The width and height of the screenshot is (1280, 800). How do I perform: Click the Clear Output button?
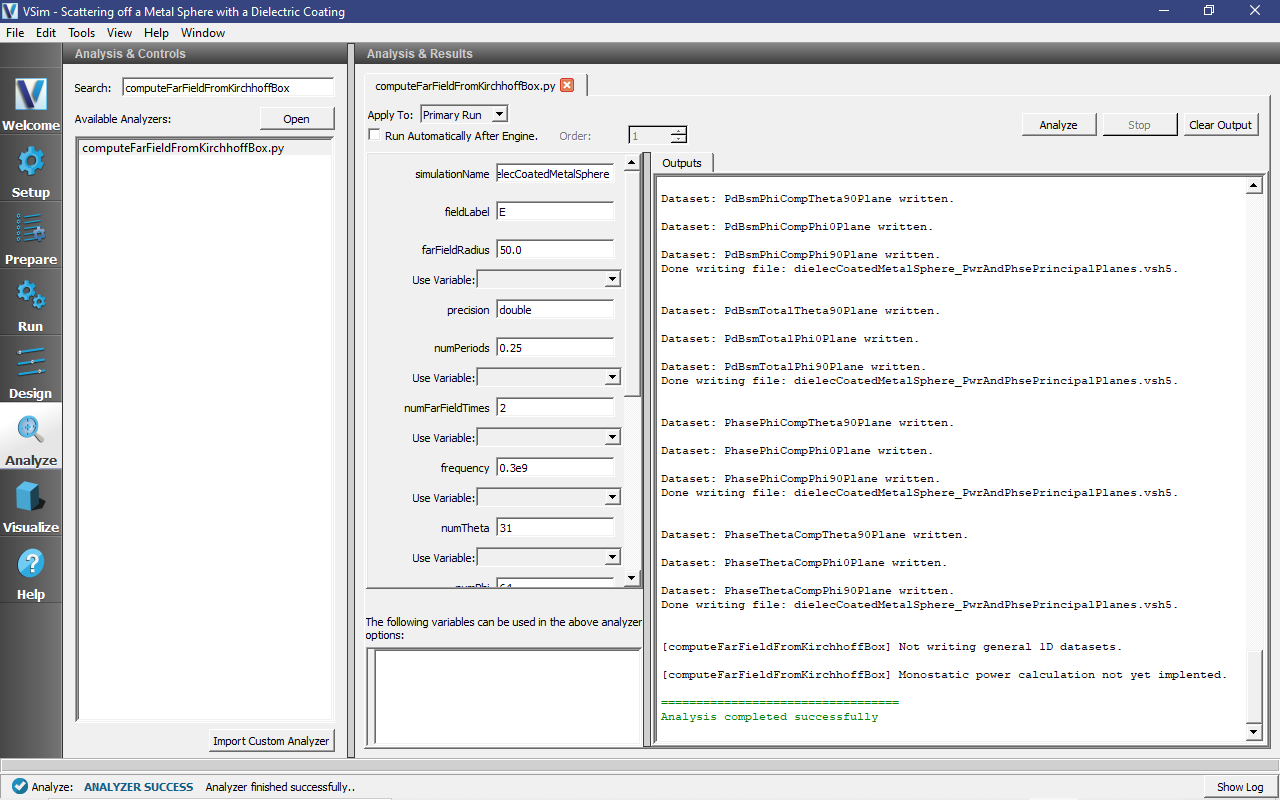pos(1221,125)
